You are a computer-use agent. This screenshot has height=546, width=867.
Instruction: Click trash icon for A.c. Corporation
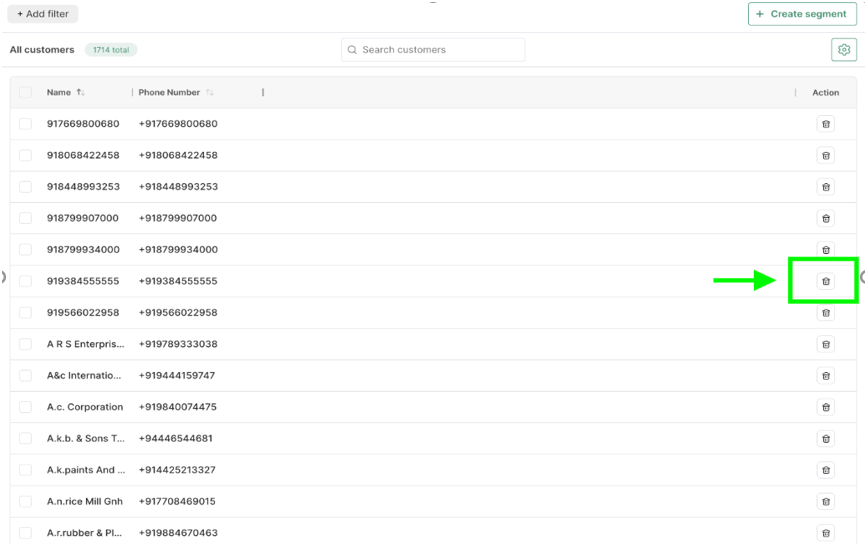[x=825, y=407]
